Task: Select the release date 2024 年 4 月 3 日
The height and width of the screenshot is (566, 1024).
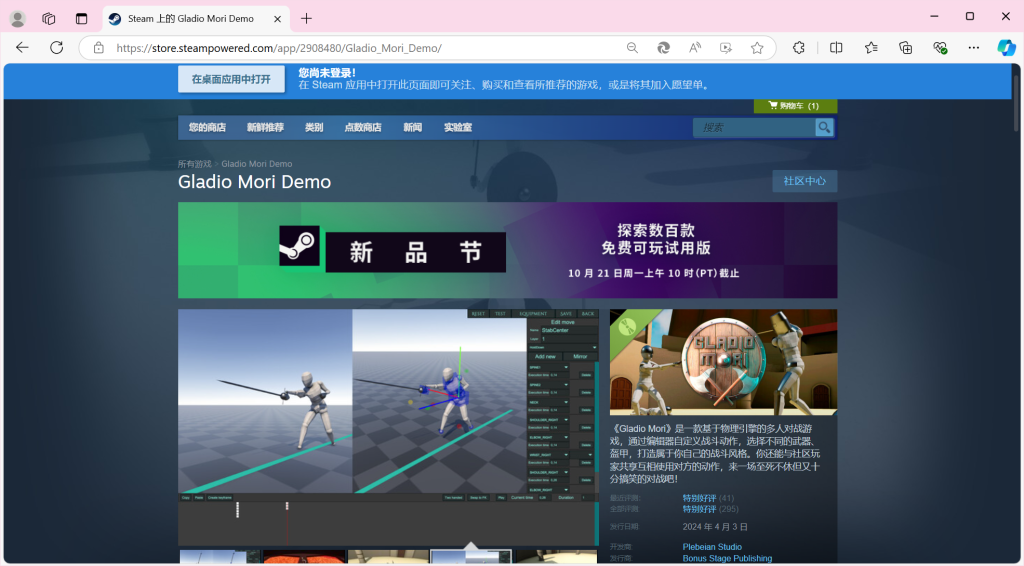Action: click(x=715, y=527)
